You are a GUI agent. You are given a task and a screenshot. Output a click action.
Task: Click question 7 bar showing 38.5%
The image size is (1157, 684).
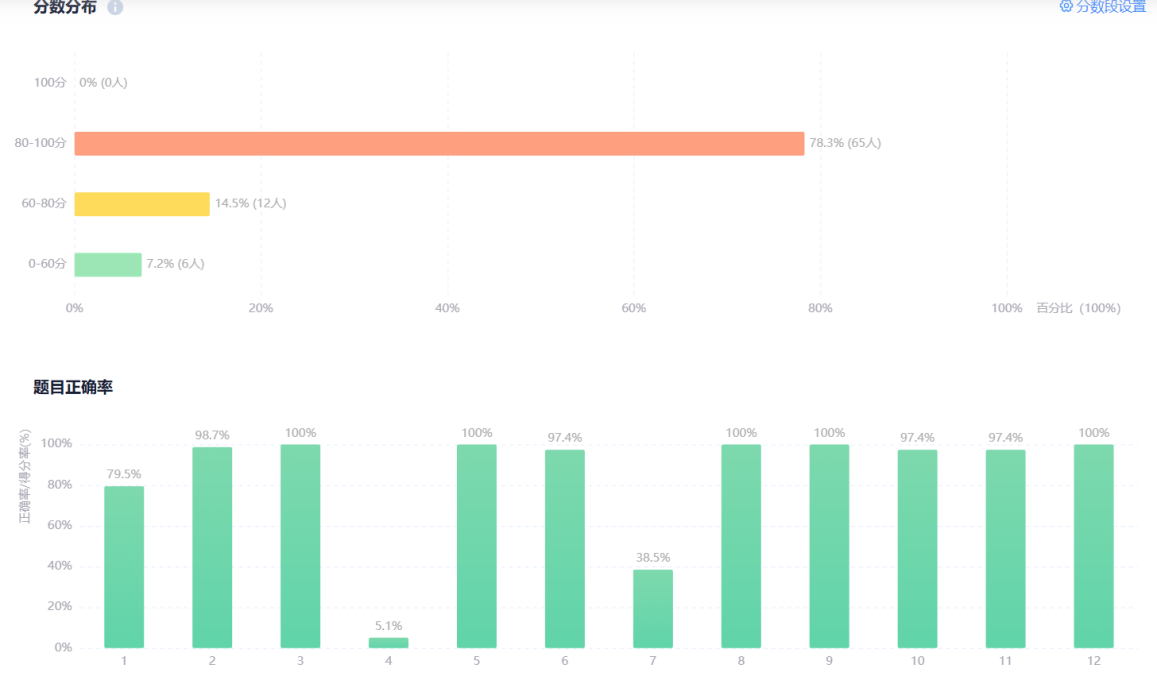(653, 608)
